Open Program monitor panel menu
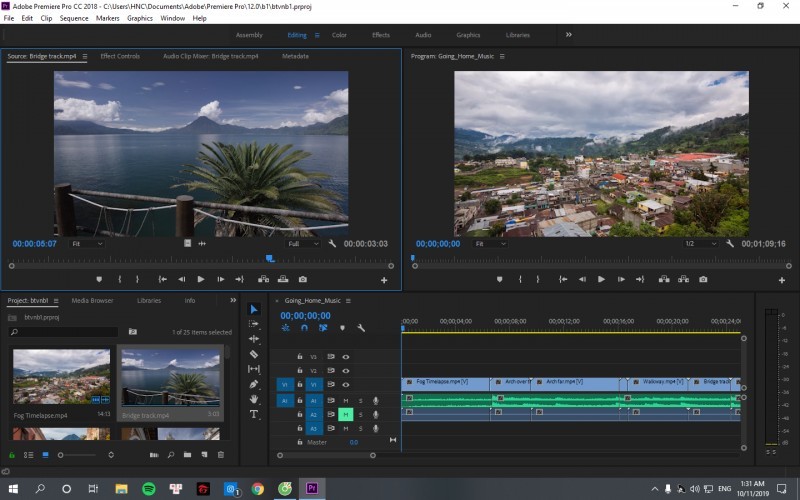The image size is (800, 500). pyautogui.click(x=502, y=57)
